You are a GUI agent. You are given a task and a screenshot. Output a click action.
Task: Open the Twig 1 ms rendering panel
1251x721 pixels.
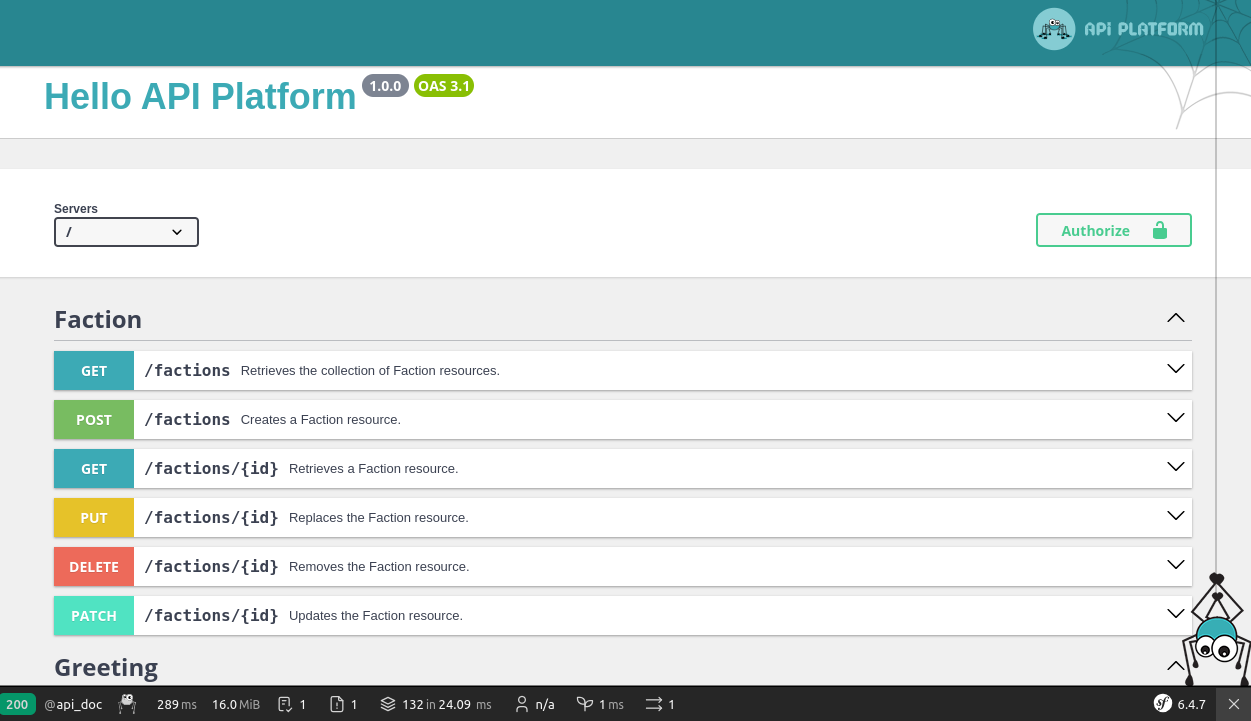tap(600, 704)
